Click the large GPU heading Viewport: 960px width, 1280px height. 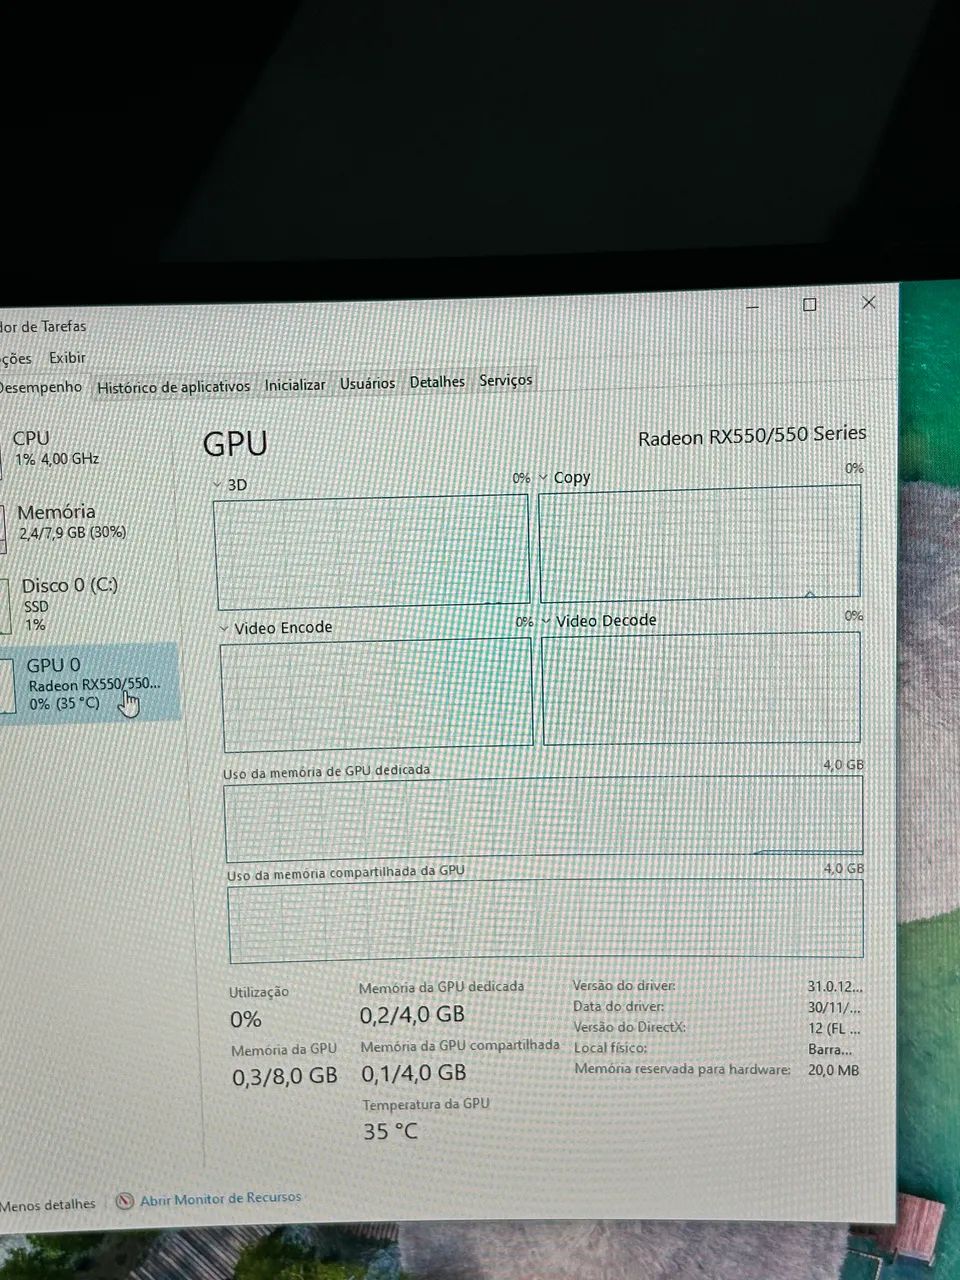pos(235,444)
